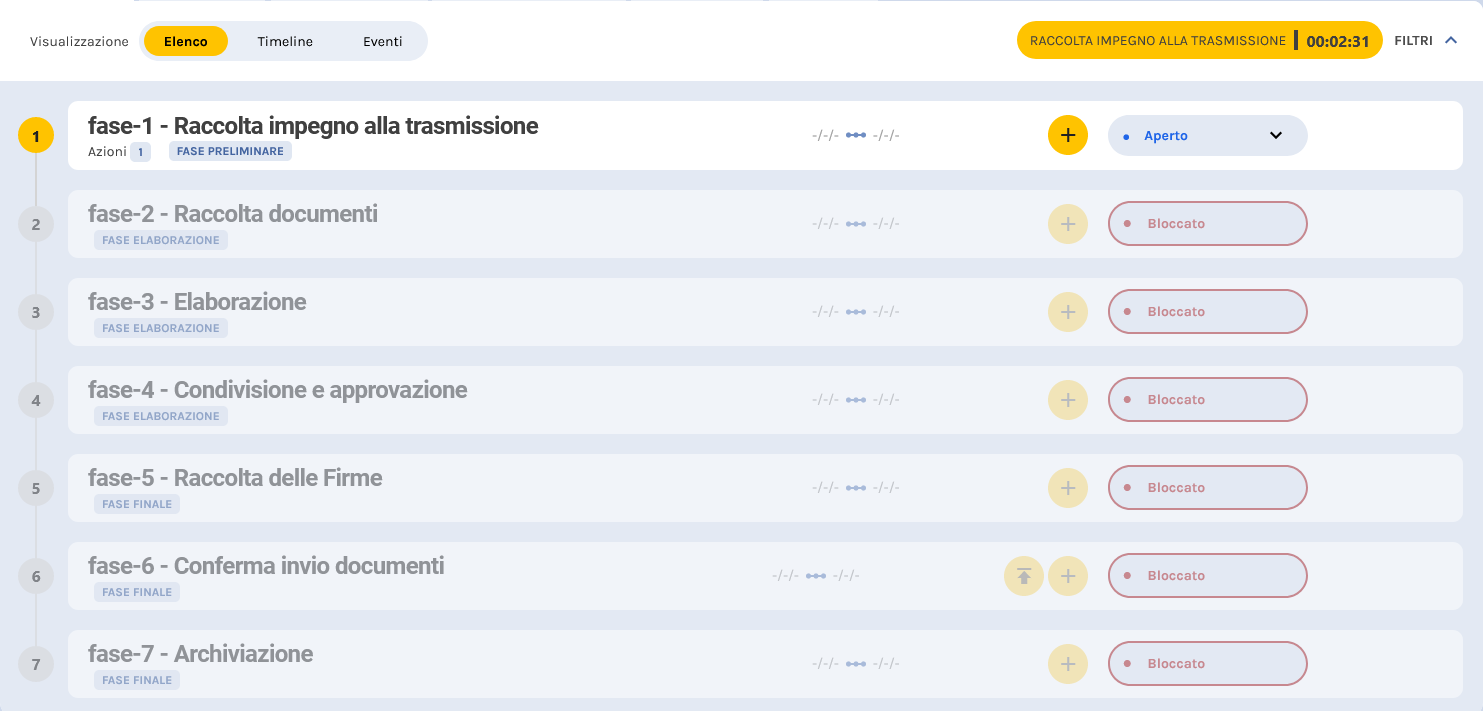The width and height of the screenshot is (1483, 711).
Task: Click the plus icon on fase-3 Elaborazione
Action: 1067,311
